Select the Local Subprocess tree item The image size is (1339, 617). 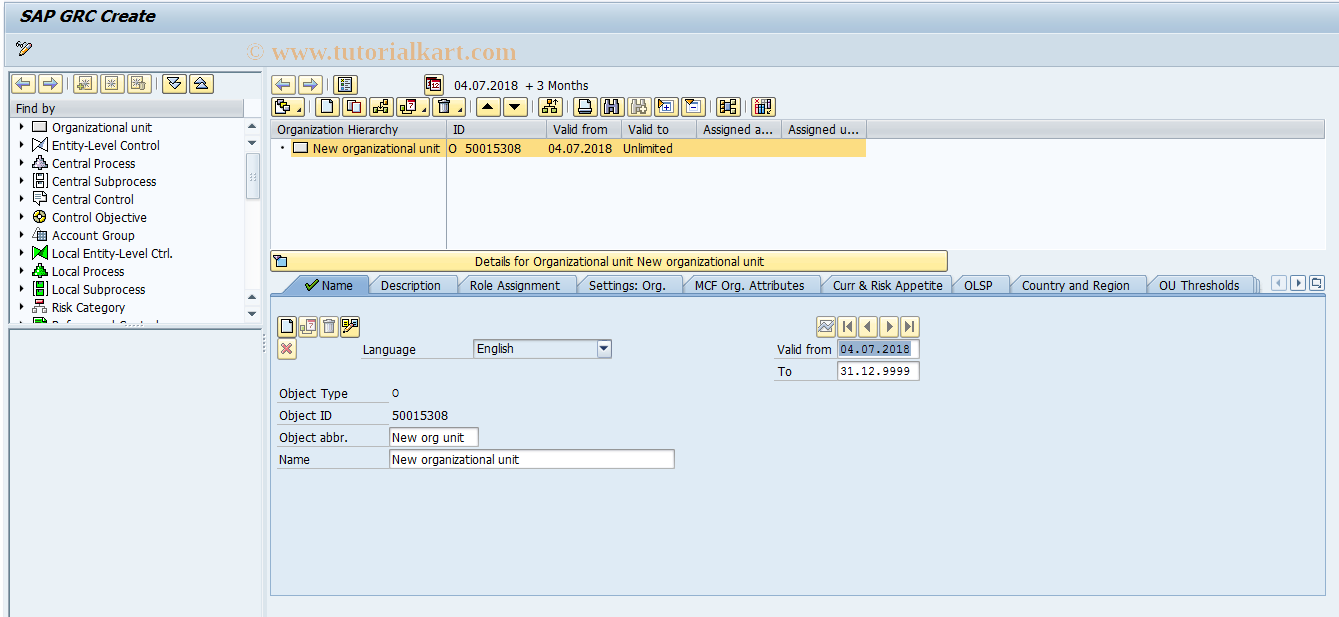click(98, 289)
